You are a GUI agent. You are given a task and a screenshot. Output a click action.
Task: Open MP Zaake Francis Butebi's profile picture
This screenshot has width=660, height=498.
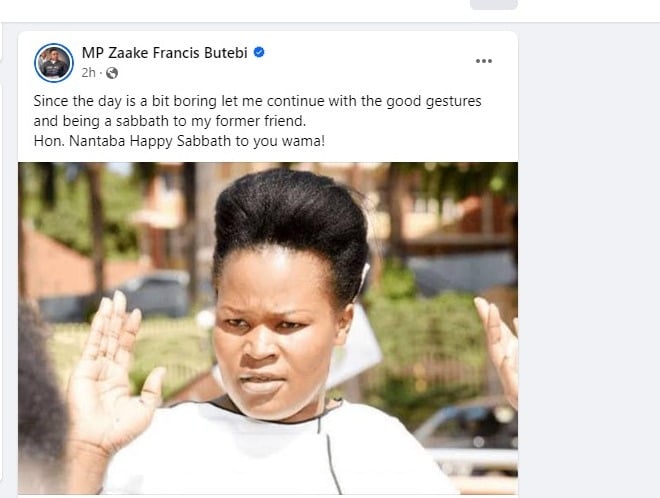(54, 62)
